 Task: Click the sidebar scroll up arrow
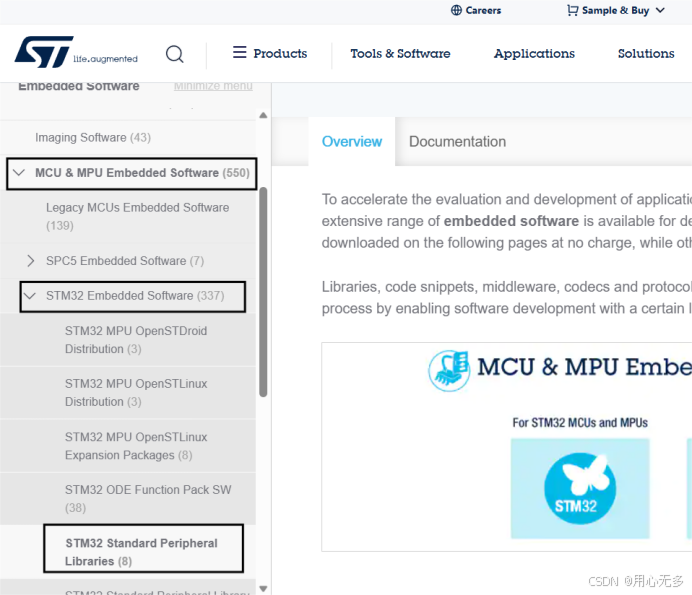[263, 115]
